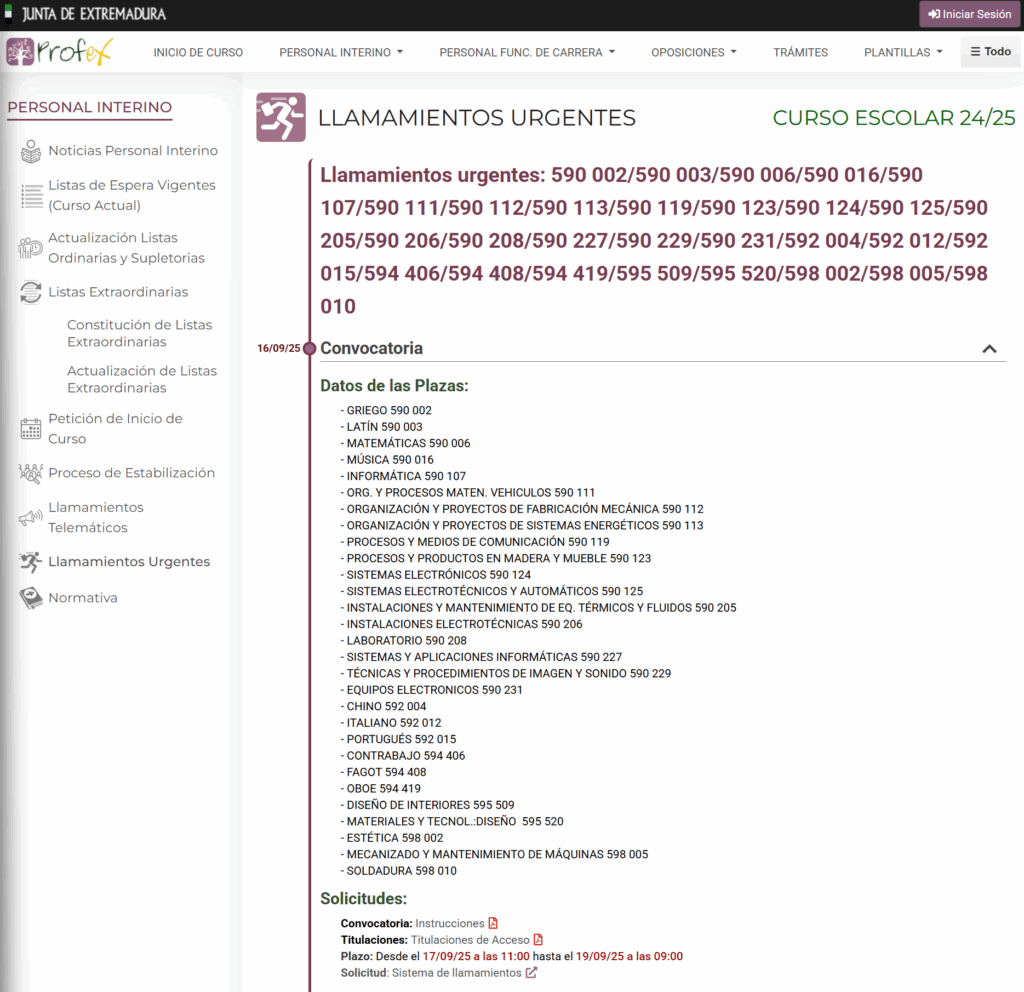This screenshot has height=992, width=1024.
Task: Open the Personal Func. de Carrera dropdown
Action: [527, 52]
